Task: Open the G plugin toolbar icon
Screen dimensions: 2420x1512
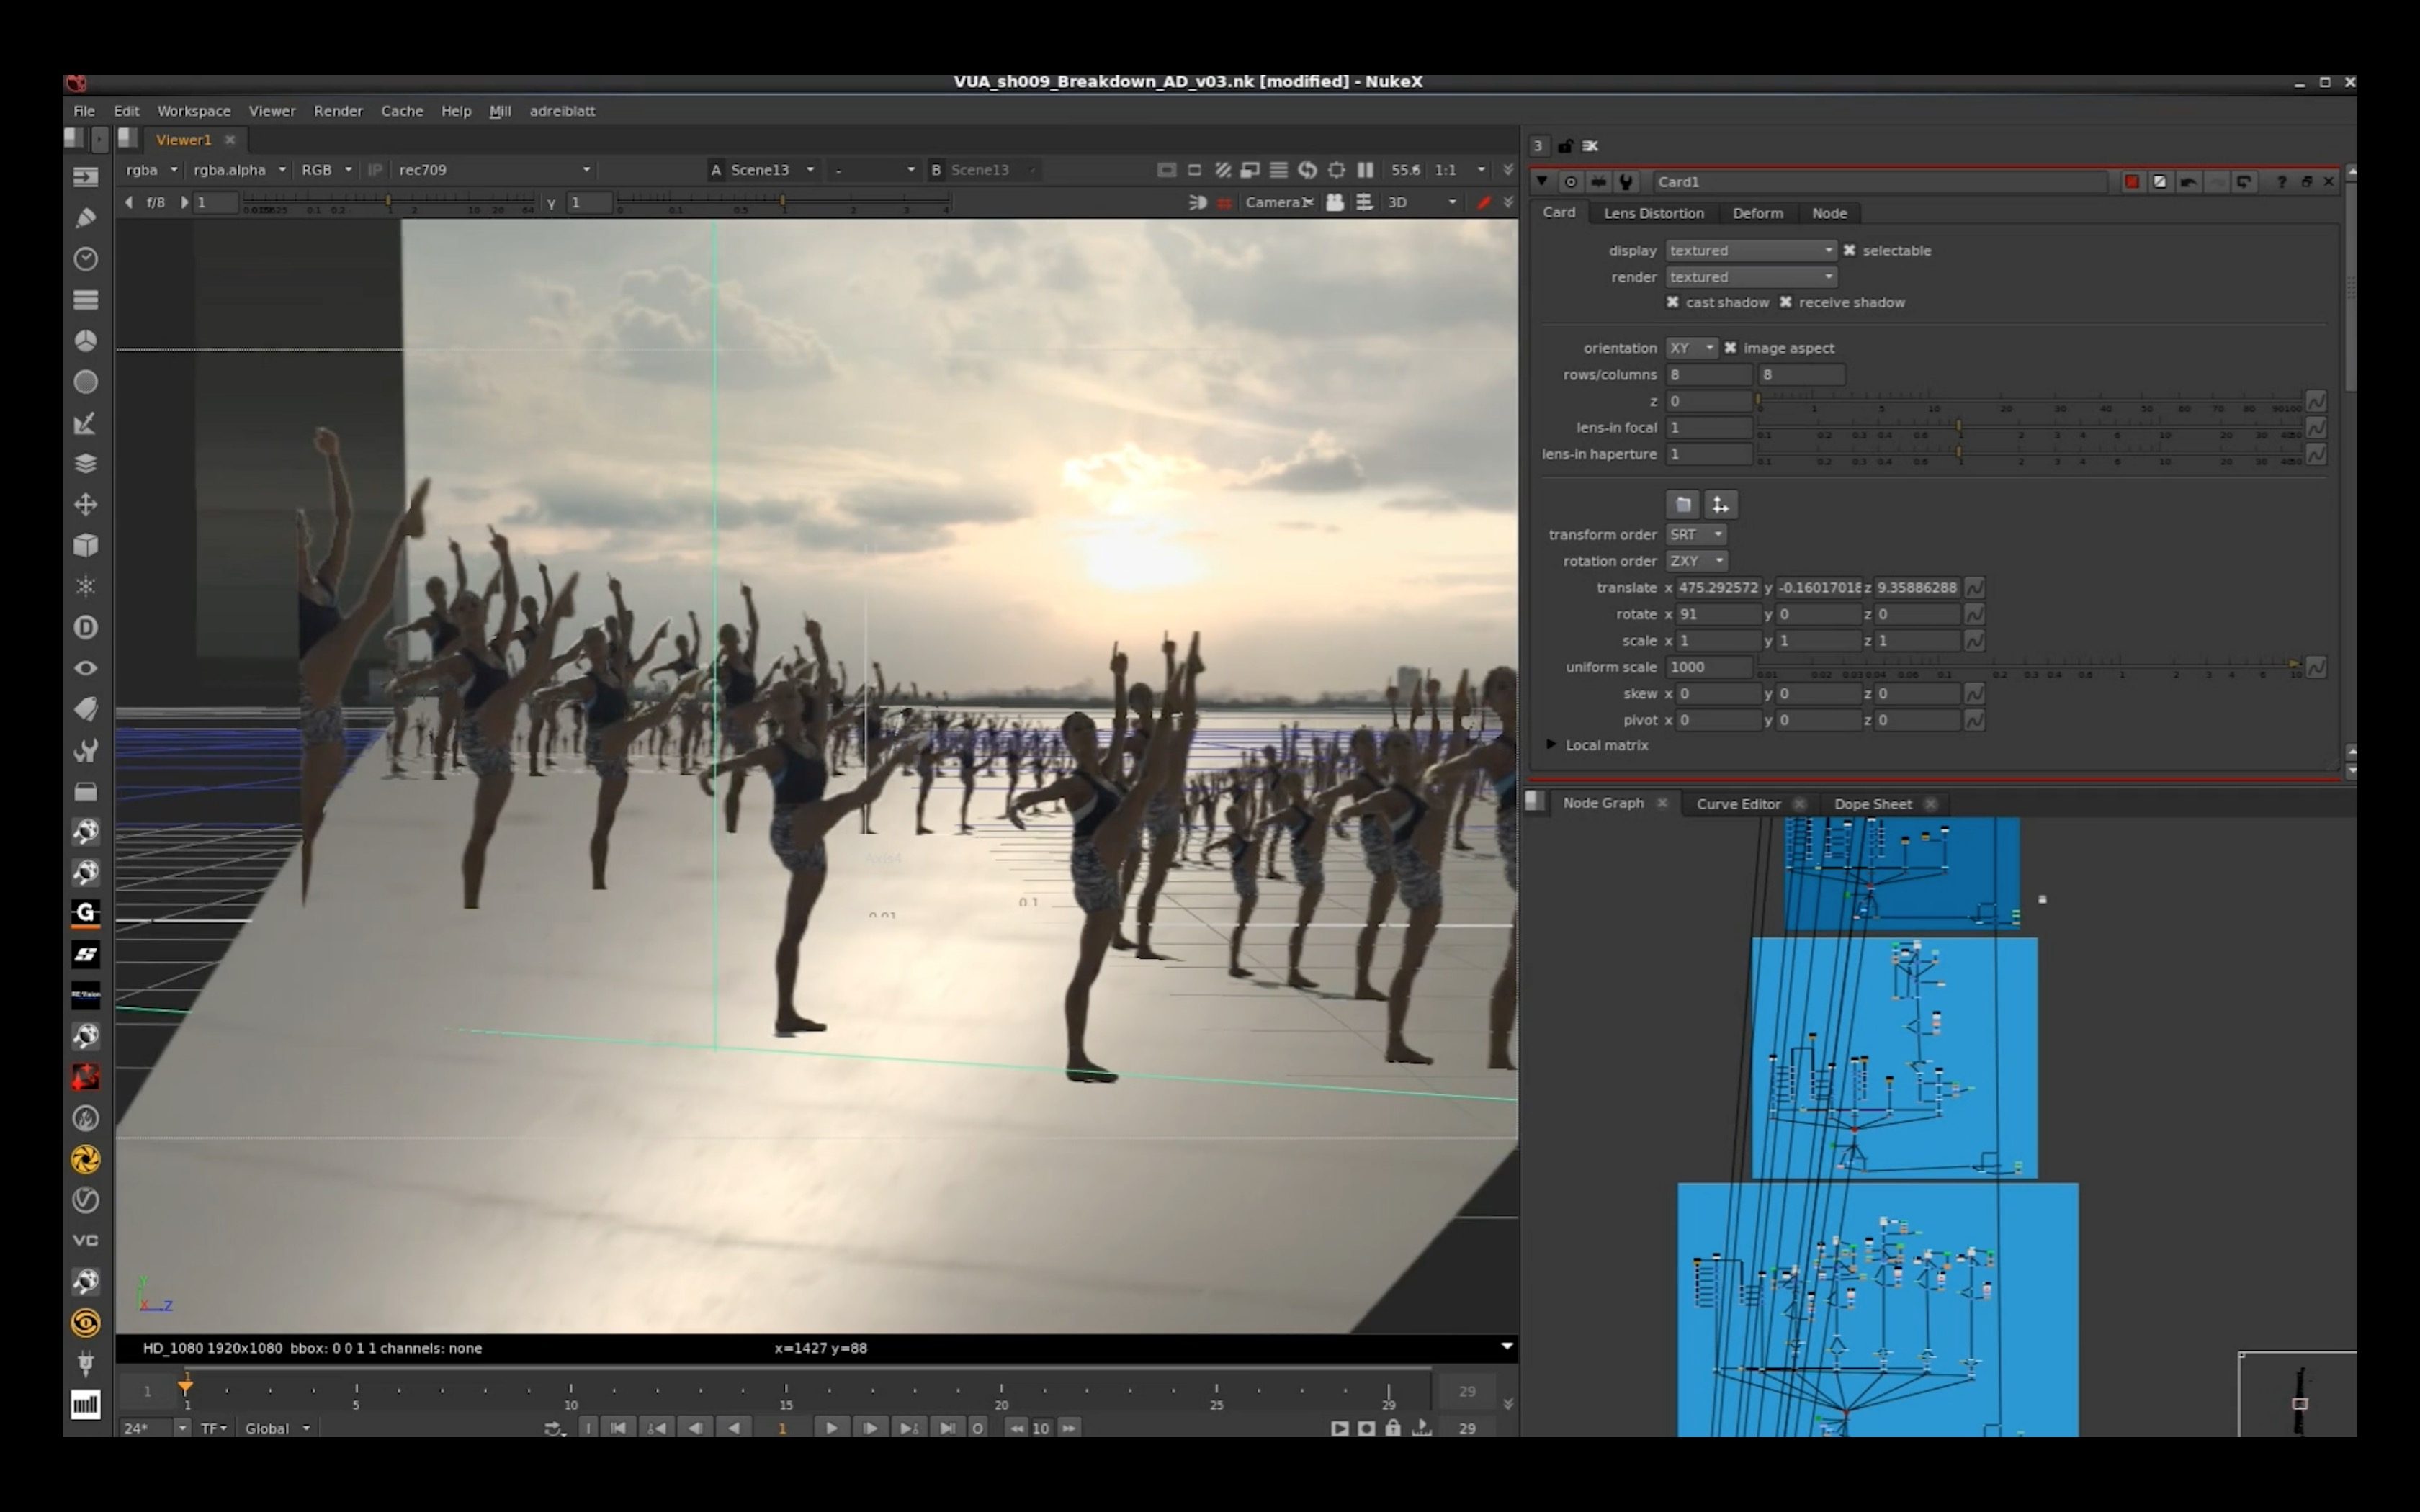Action: coord(86,913)
